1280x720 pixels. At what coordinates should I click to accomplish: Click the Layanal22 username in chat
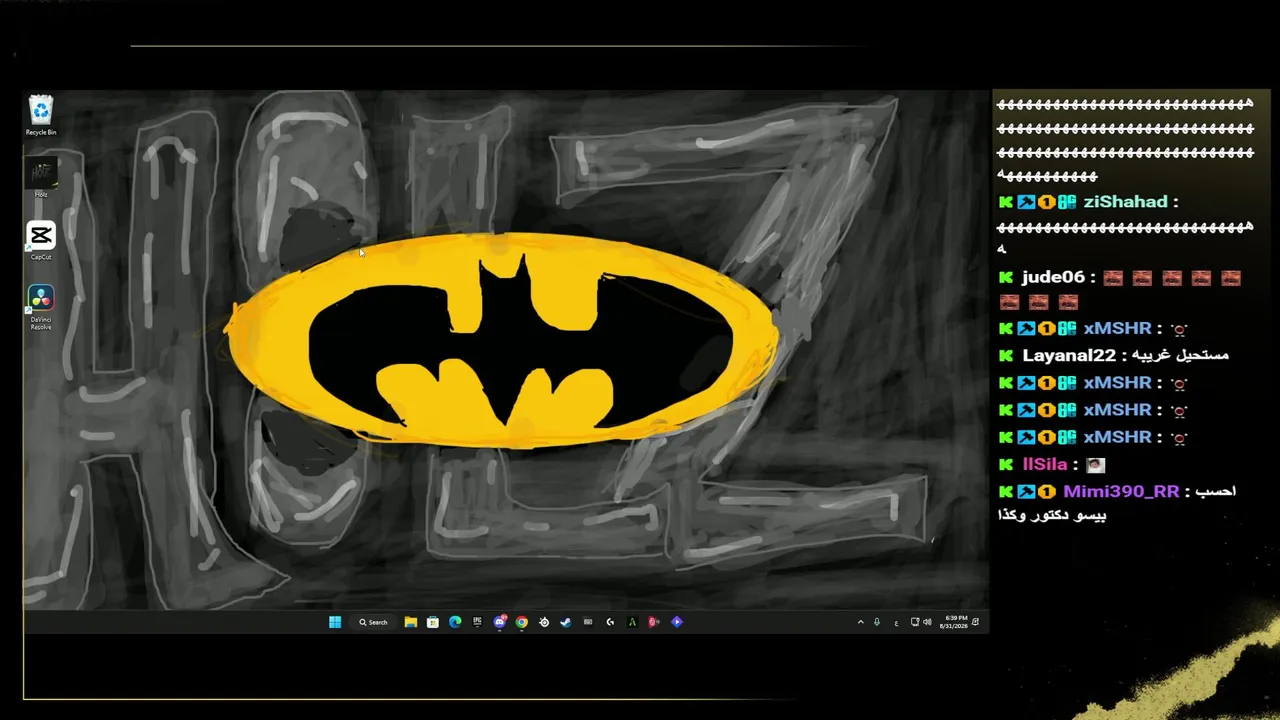click(x=1069, y=355)
